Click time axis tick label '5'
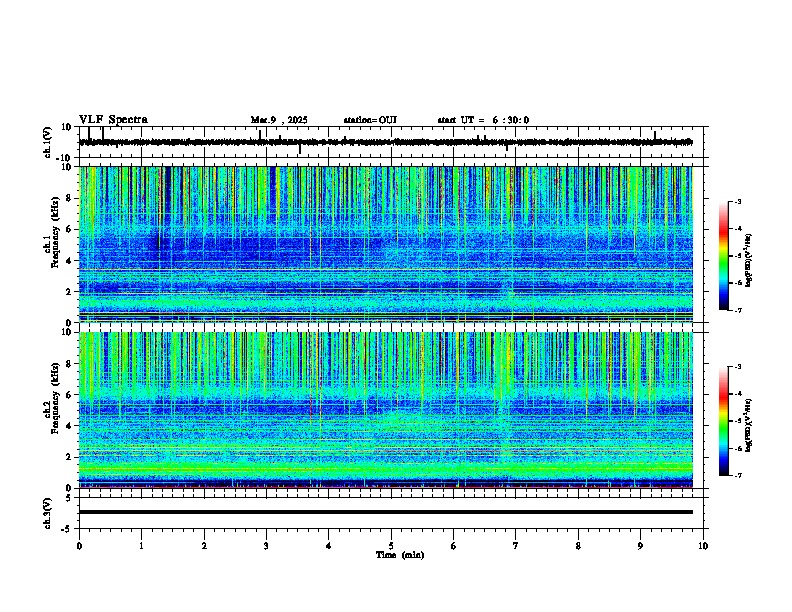Screen dimensions: 792x612 click(x=391, y=546)
